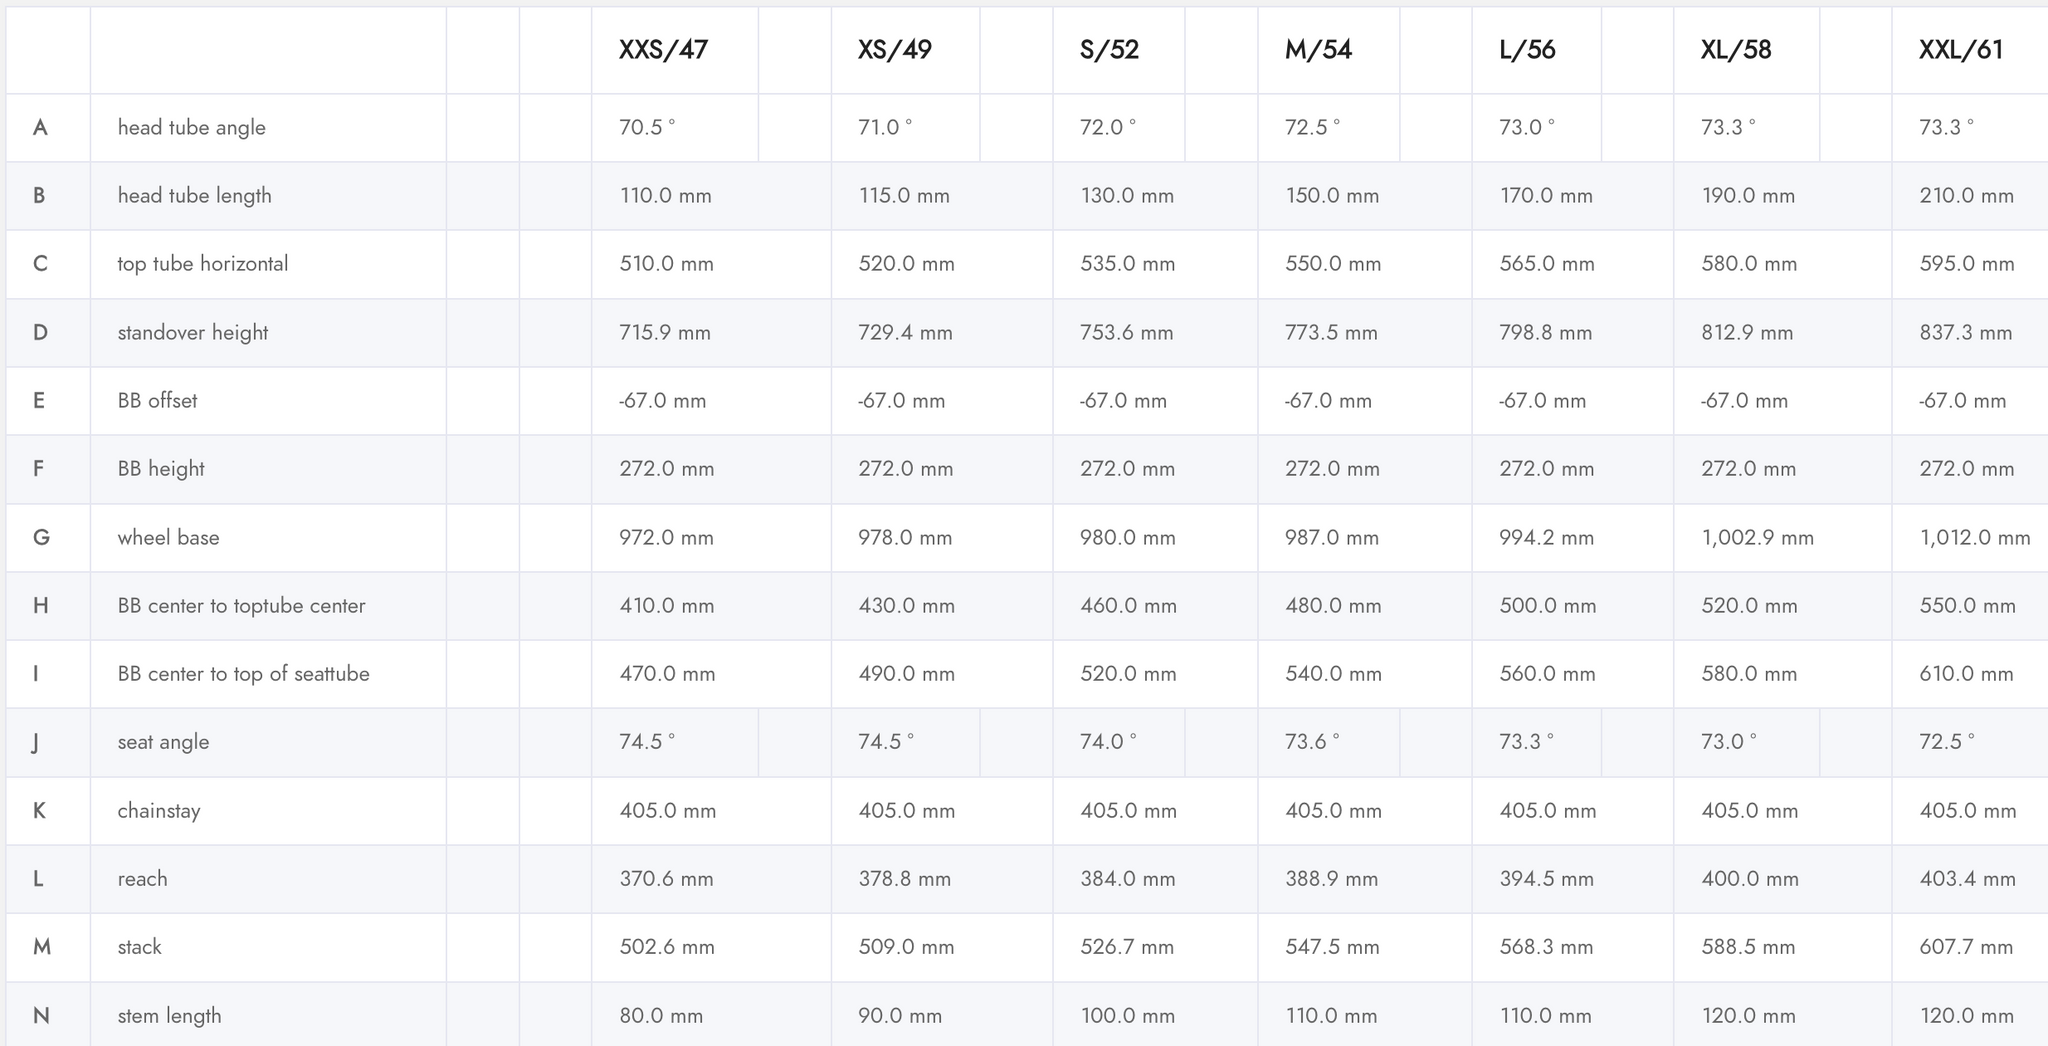Select the L/56 column header

[x=1527, y=50]
